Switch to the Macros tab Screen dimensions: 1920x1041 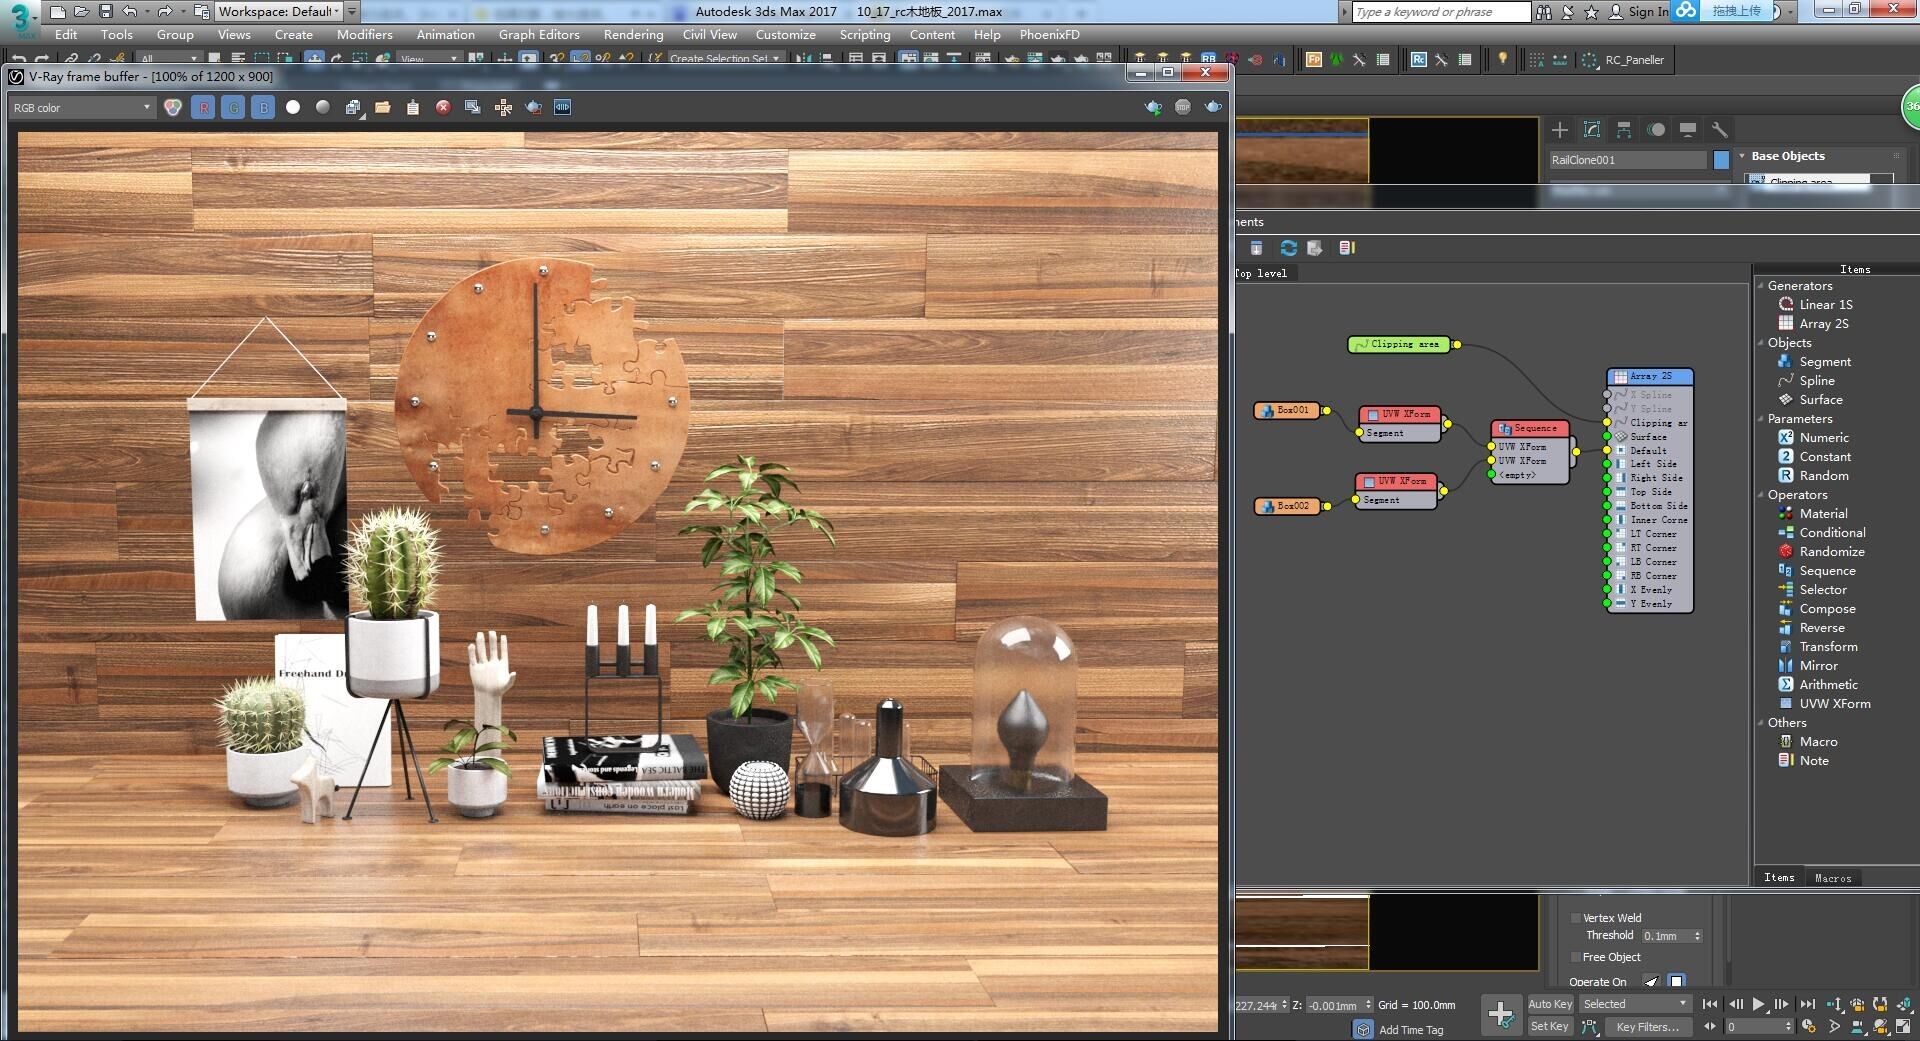coord(1832,878)
